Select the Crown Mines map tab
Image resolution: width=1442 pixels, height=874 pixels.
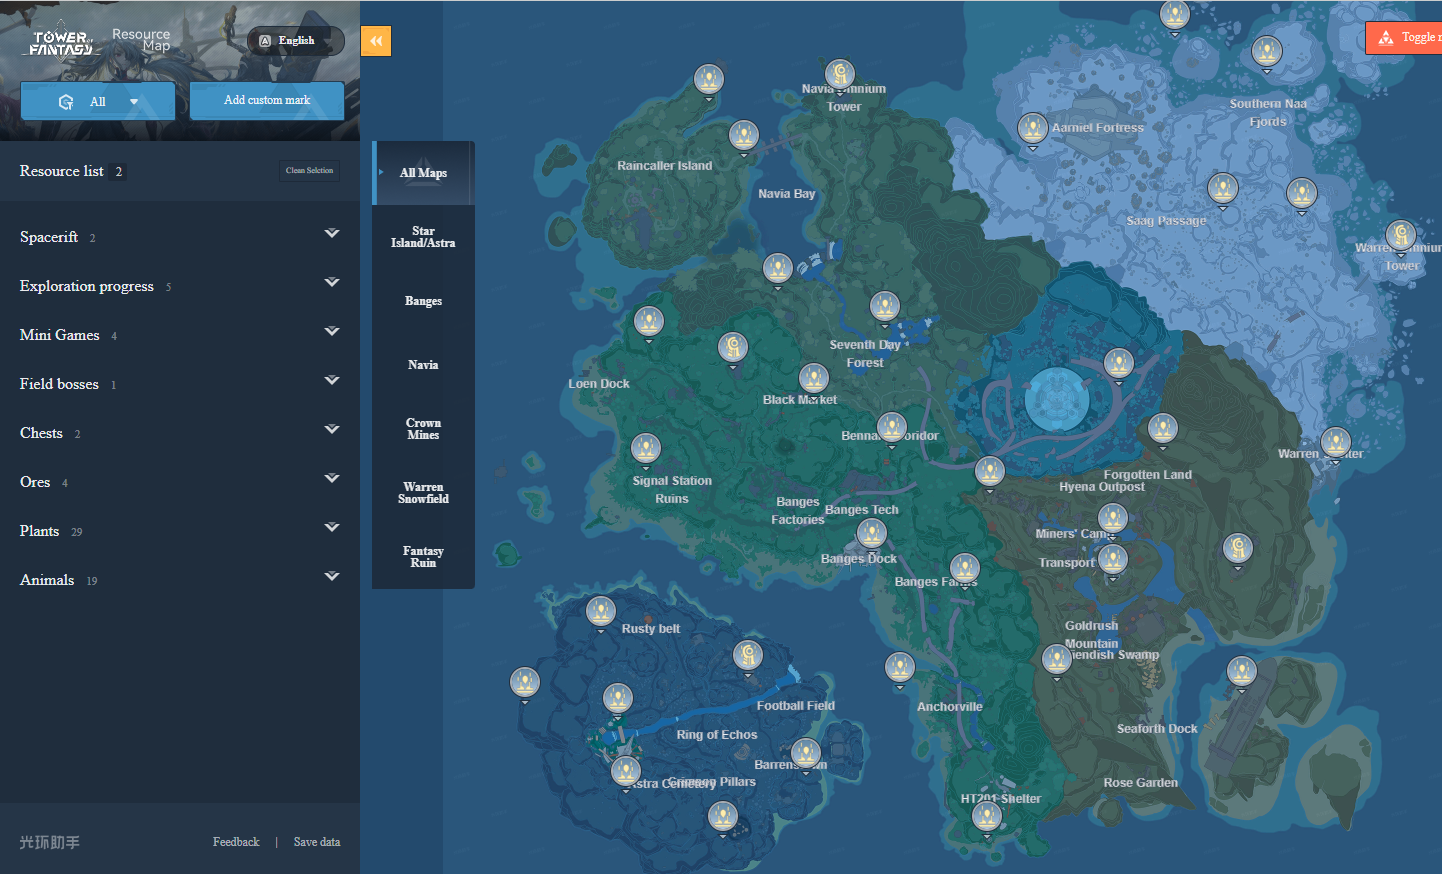tap(423, 429)
